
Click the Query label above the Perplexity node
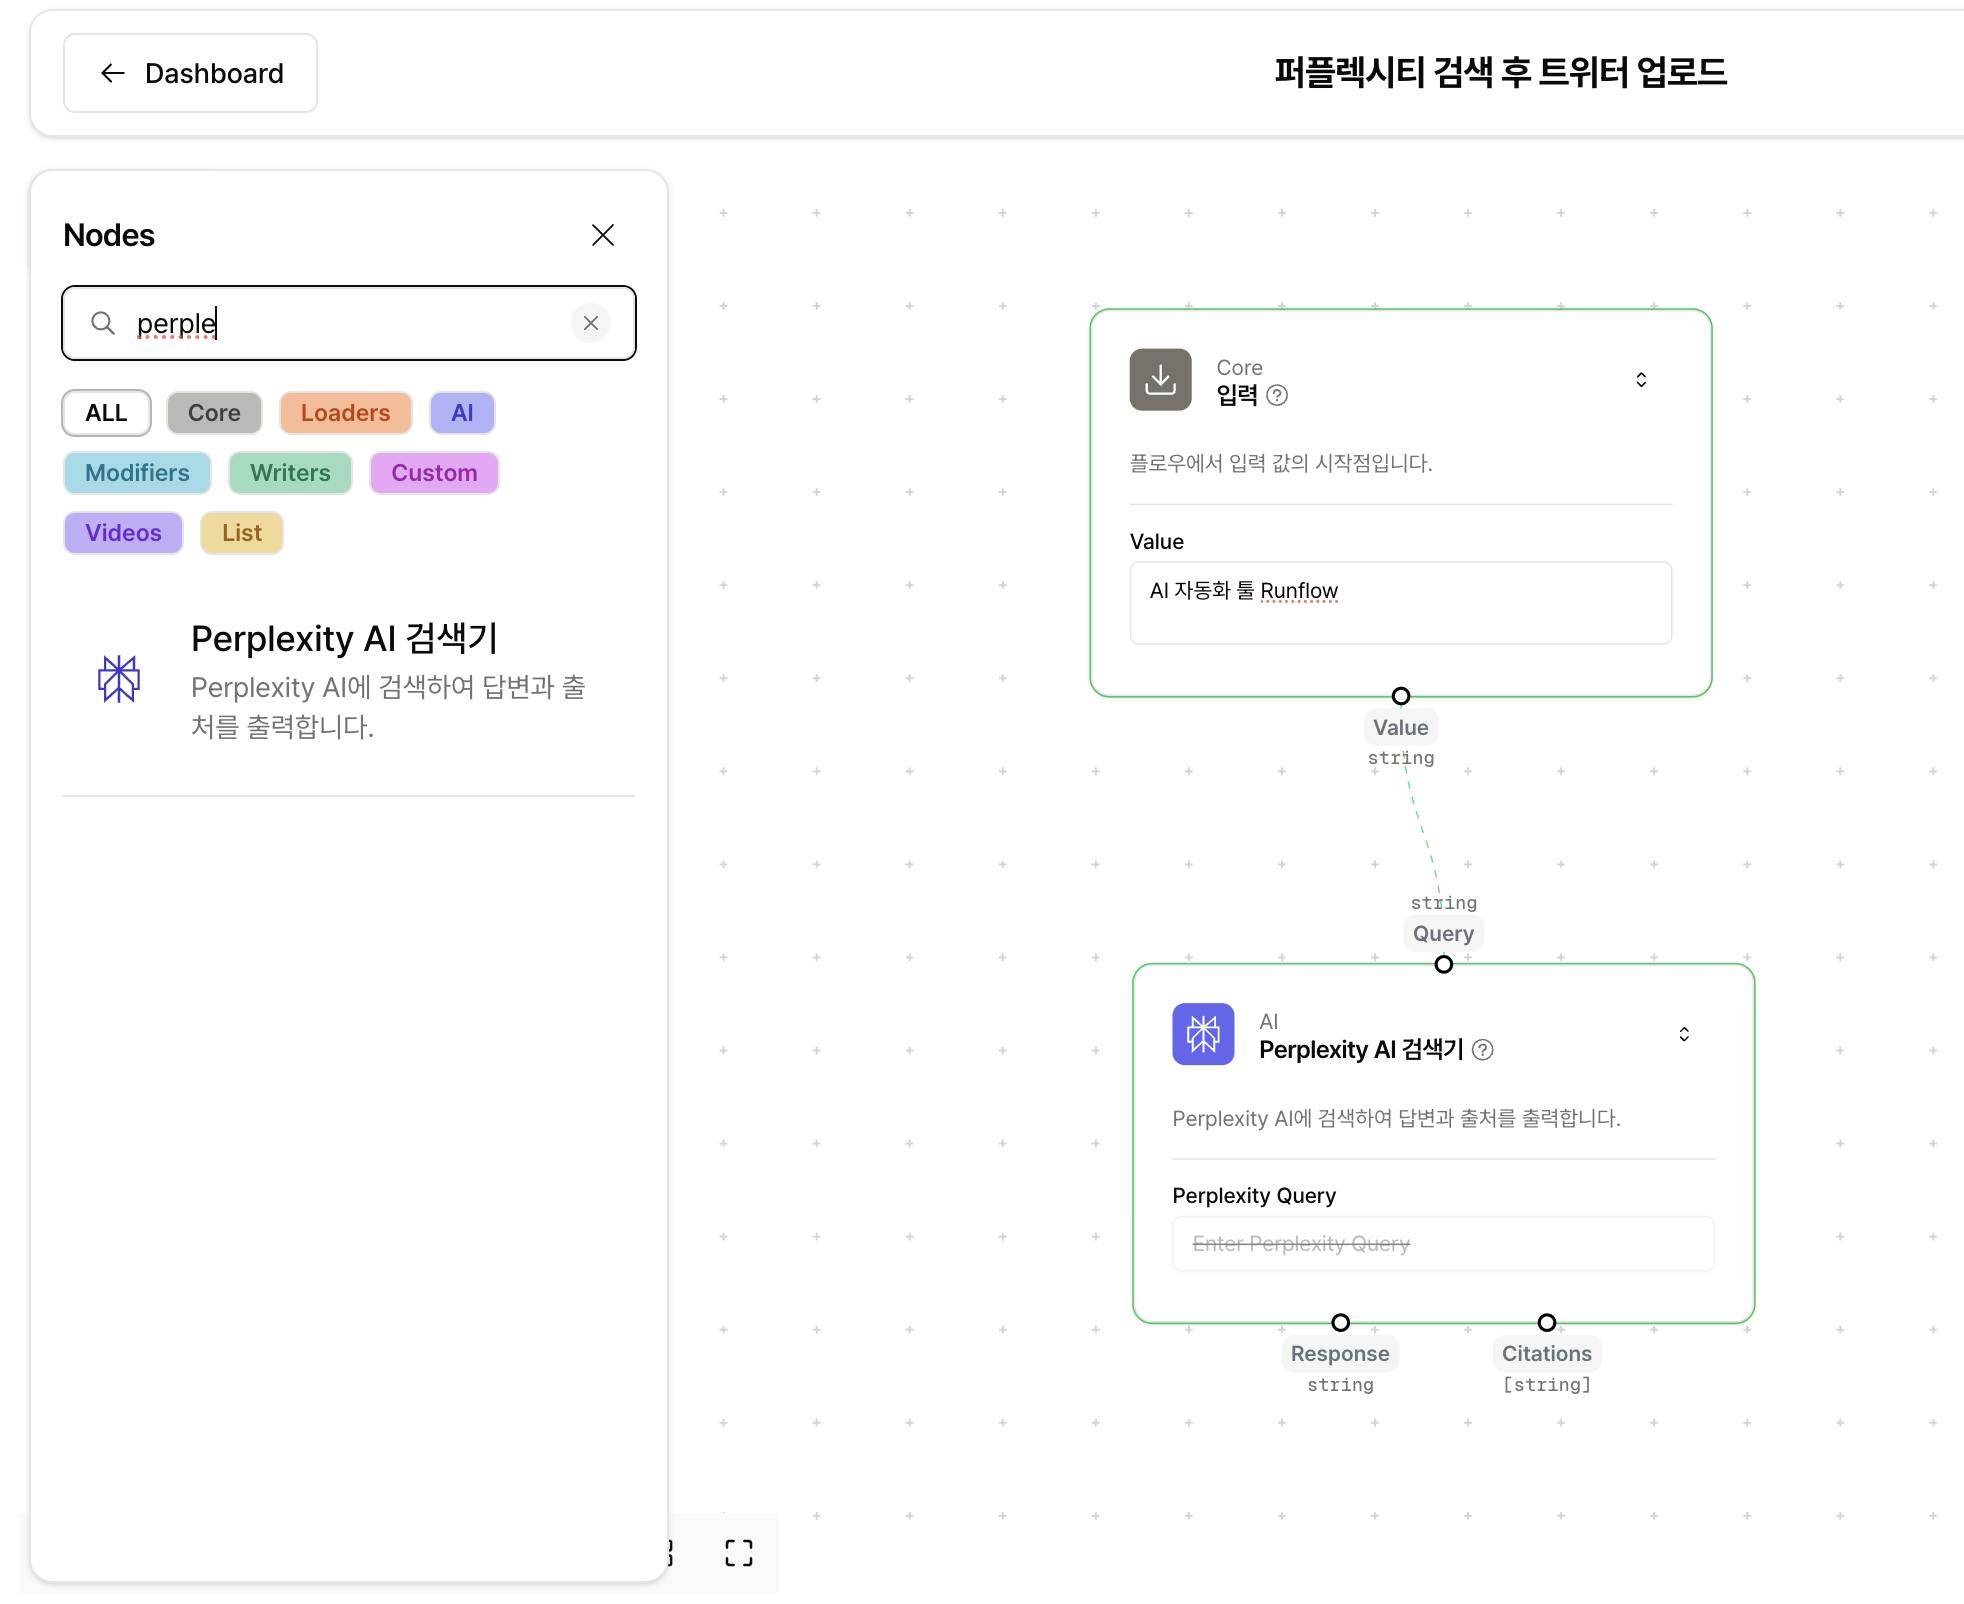(1443, 933)
